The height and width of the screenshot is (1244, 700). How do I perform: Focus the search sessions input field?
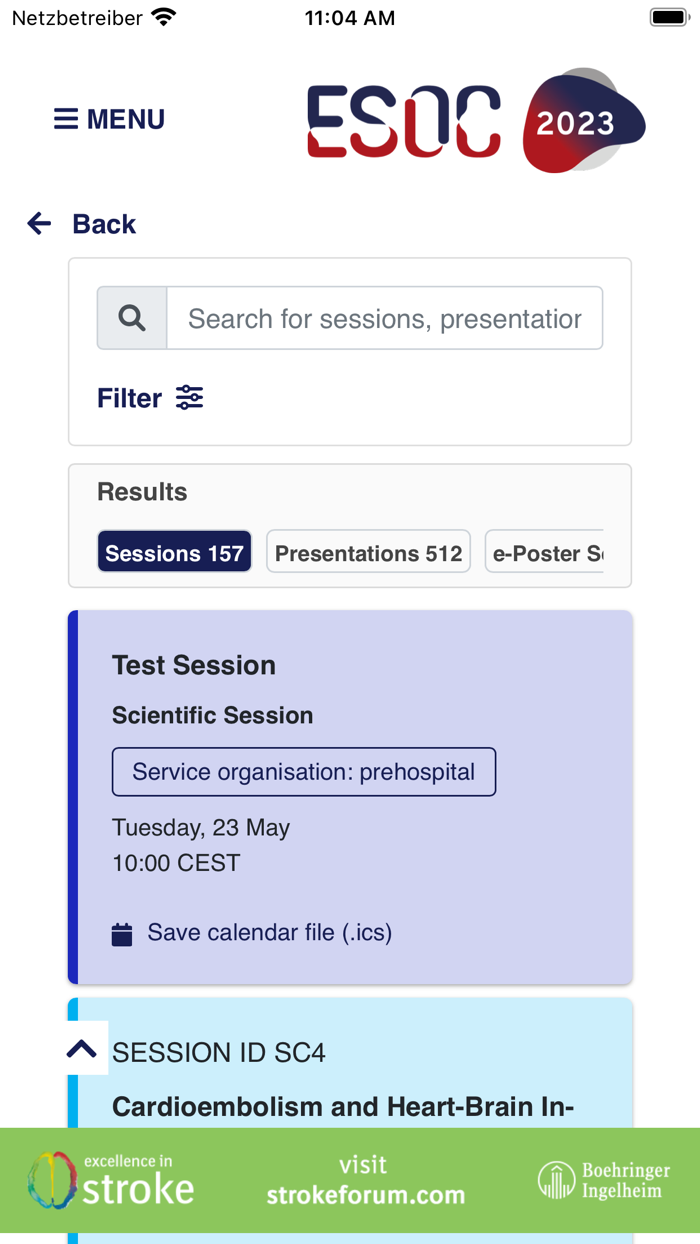click(384, 318)
